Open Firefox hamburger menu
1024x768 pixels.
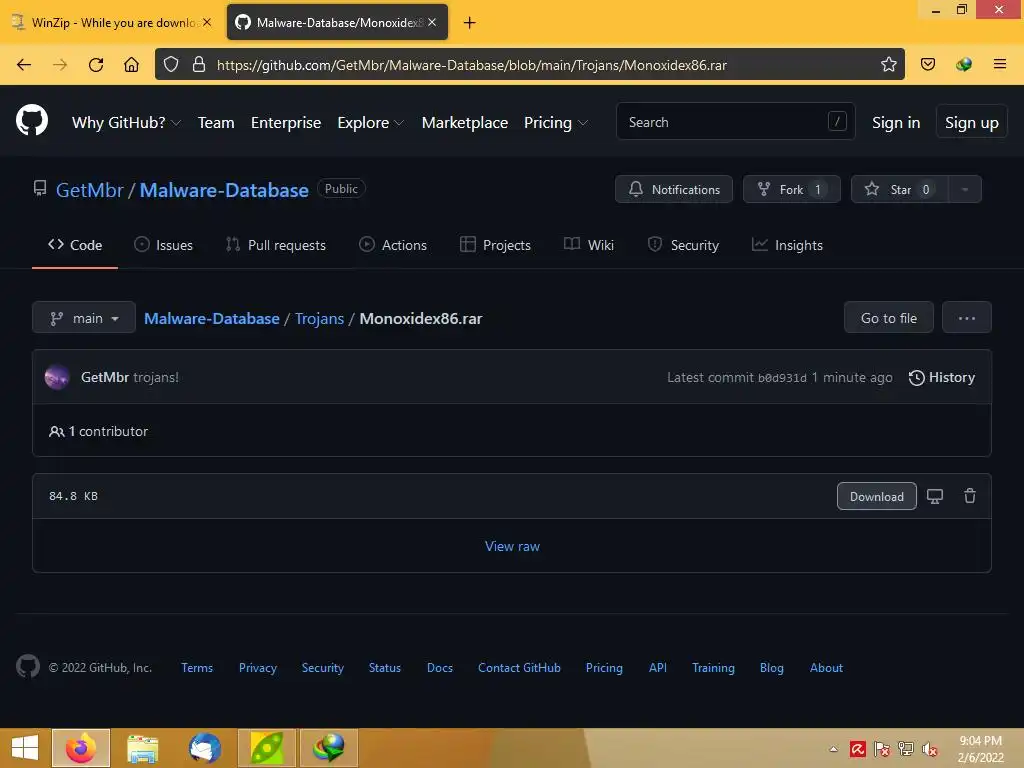pos(999,64)
